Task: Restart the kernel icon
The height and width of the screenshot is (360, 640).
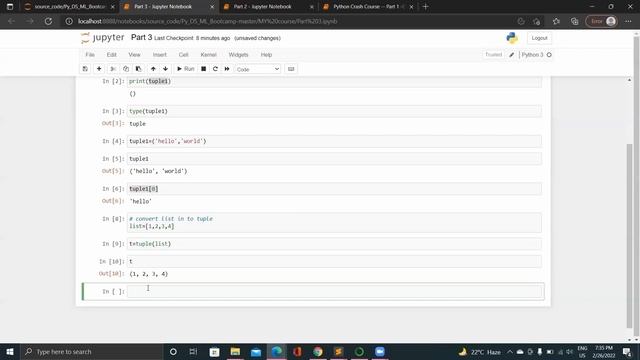Action: pos(215,69)
